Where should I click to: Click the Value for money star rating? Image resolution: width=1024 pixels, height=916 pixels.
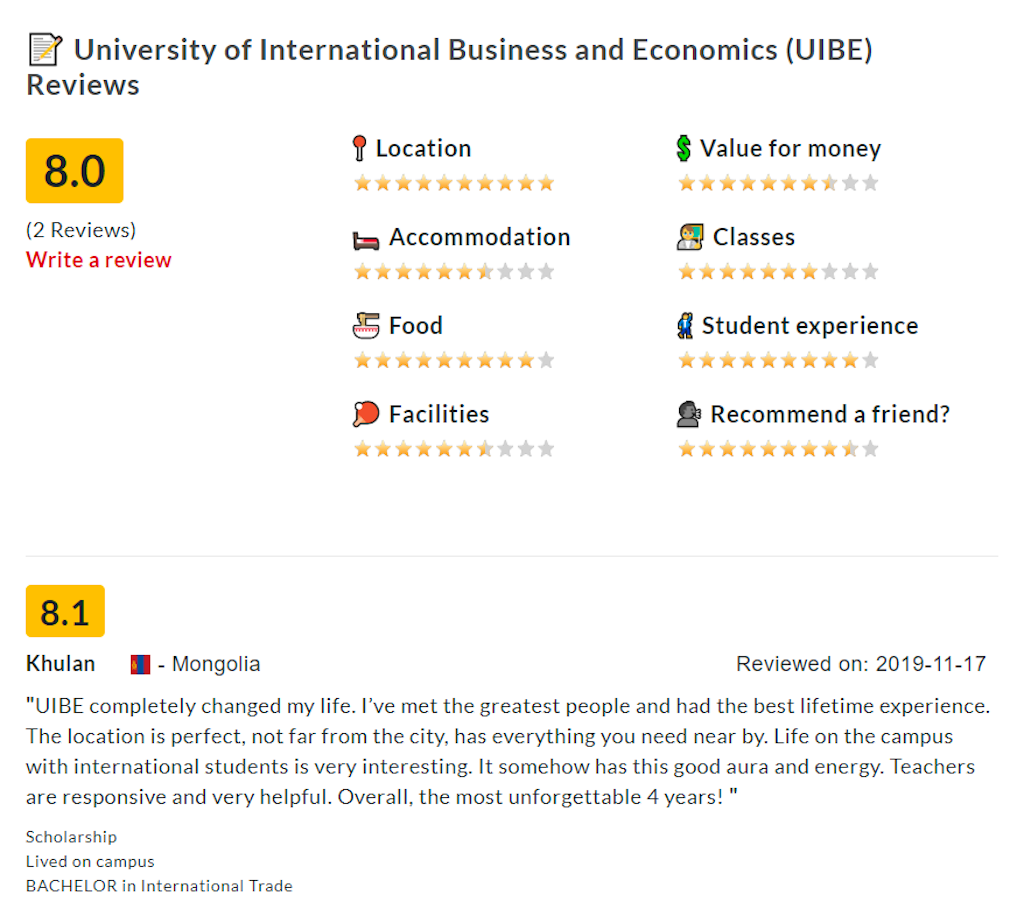pos(778,183)
